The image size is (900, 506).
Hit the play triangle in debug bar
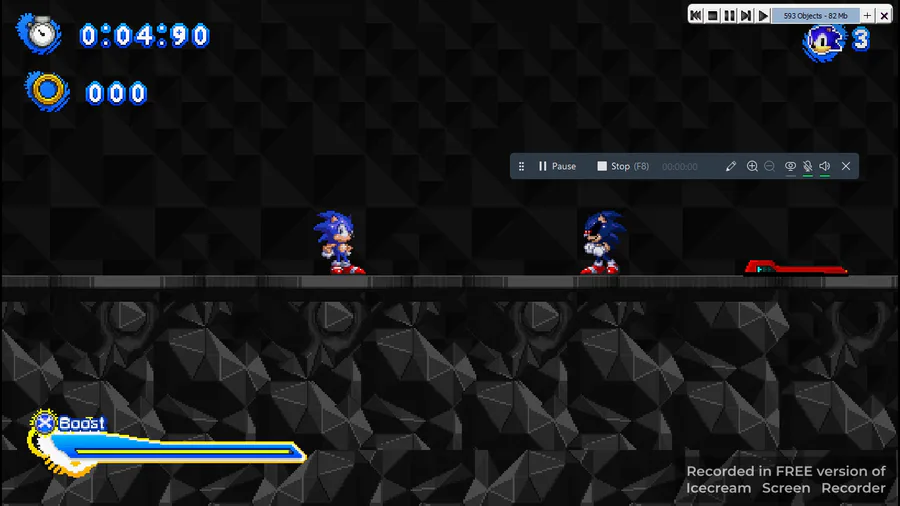click(x=763, y=15)
